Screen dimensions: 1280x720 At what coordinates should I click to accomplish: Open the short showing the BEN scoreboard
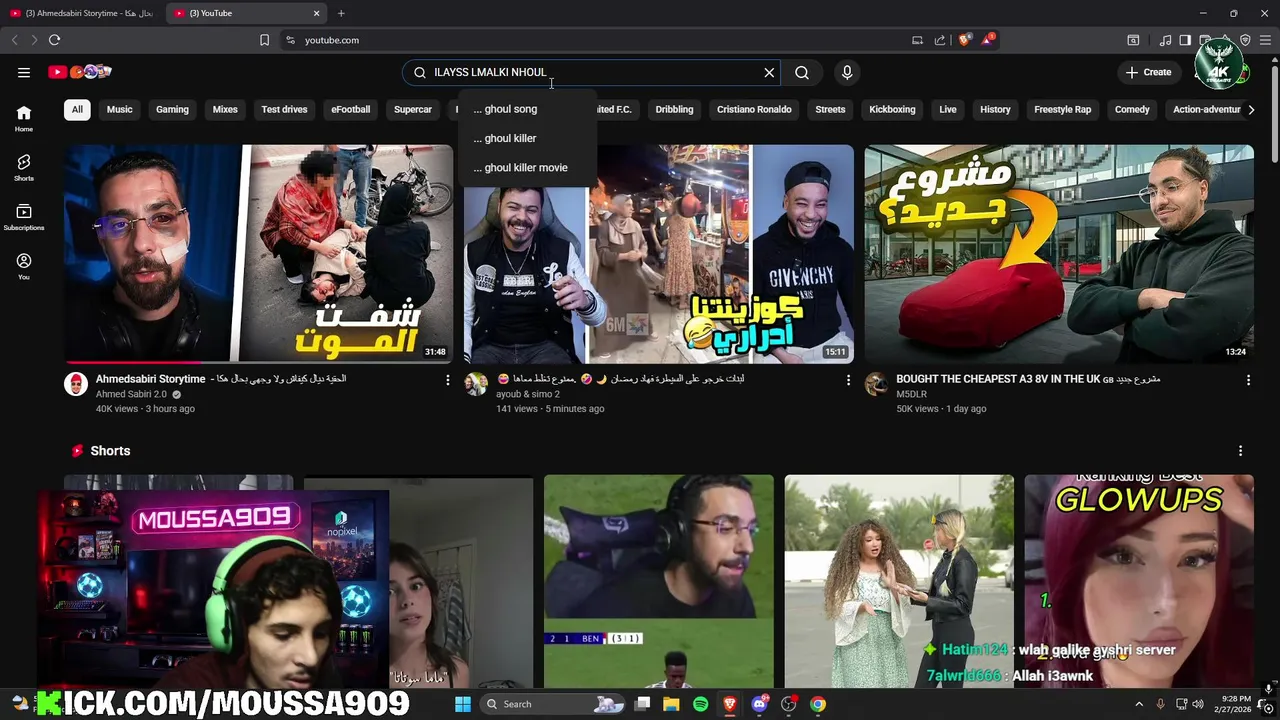coord(659,581)
